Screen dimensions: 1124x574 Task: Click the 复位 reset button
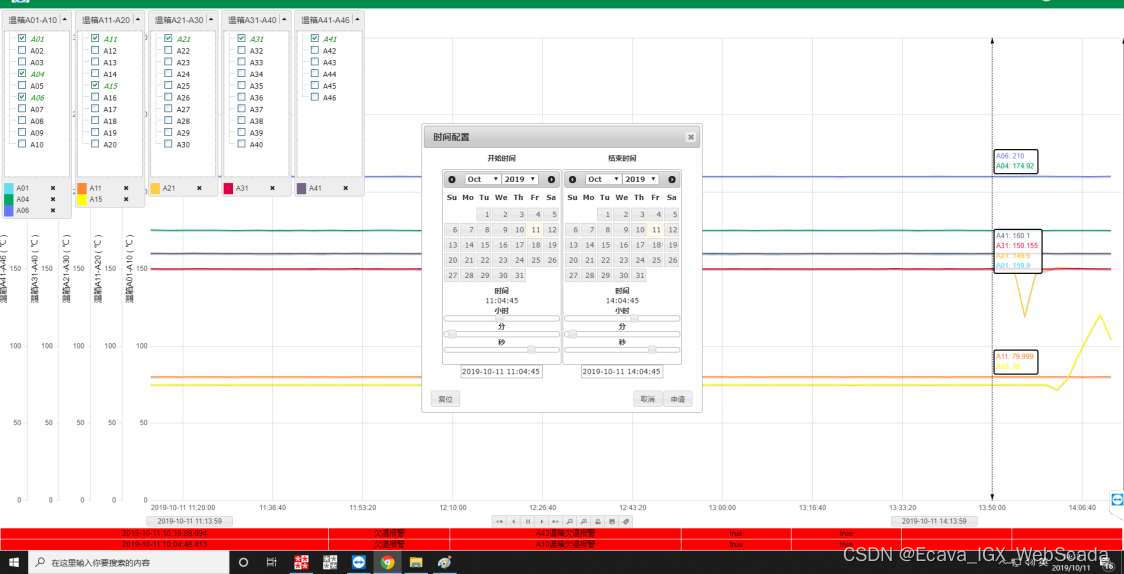(x=445, y=399)
